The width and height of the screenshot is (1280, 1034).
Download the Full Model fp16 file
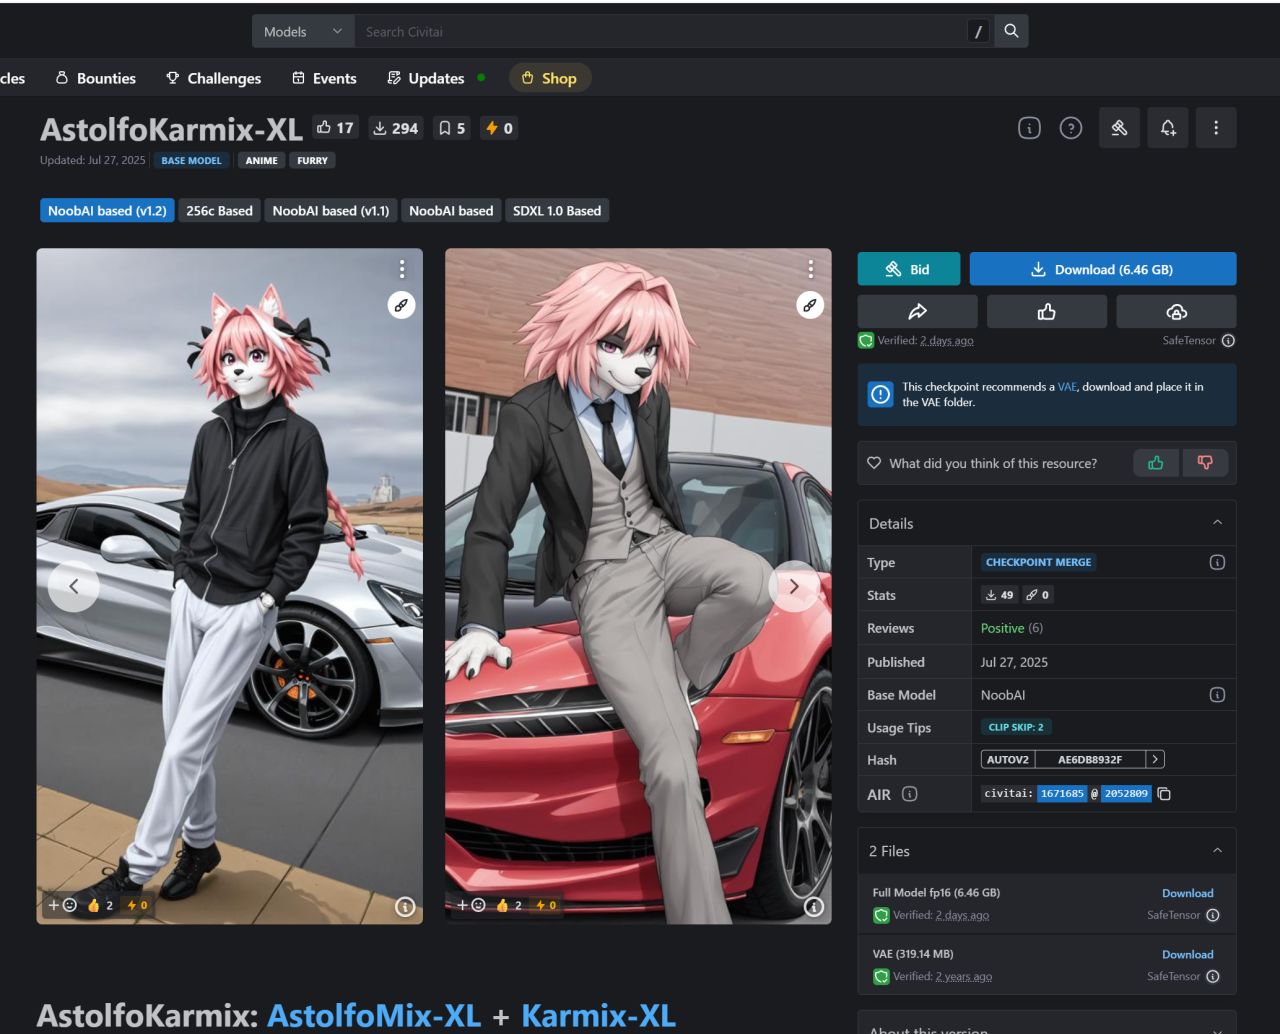[1187, 893]
